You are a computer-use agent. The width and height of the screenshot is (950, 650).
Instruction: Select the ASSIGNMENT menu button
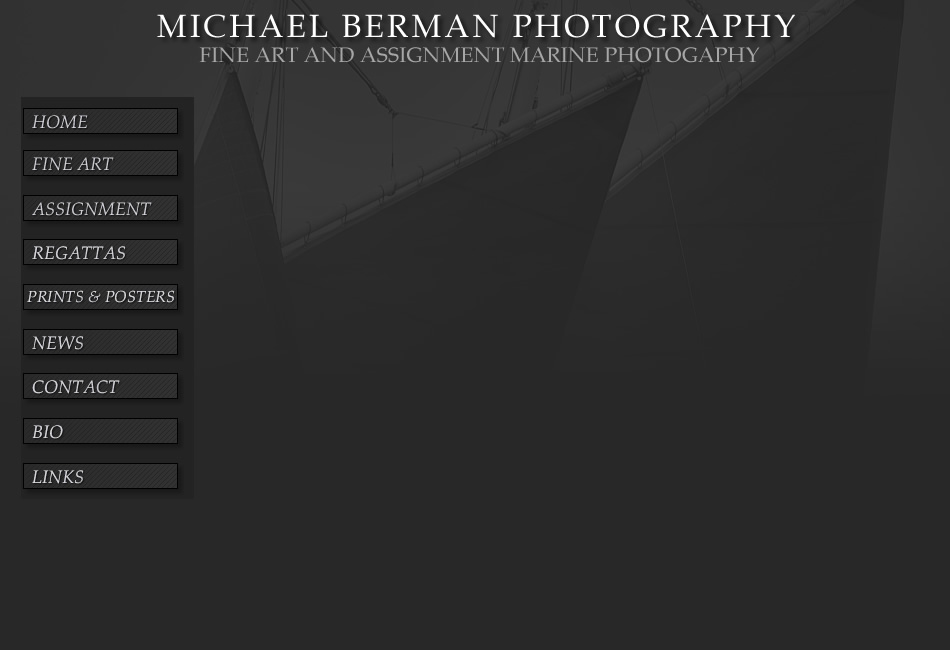(x=101, y=208)
